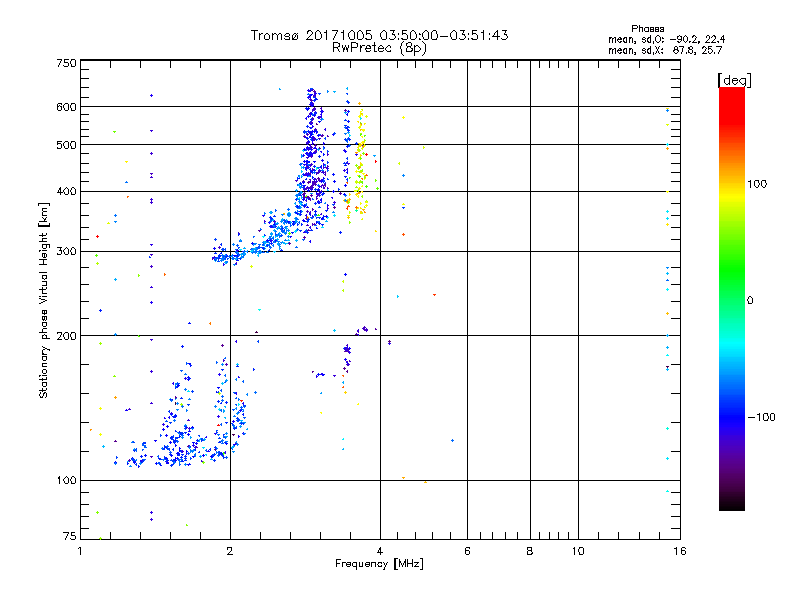This screenshot has width=800, height=600.
Task: Click the x-axis tick label '10'
Action: pyautogui.click(x=578, y=551)
